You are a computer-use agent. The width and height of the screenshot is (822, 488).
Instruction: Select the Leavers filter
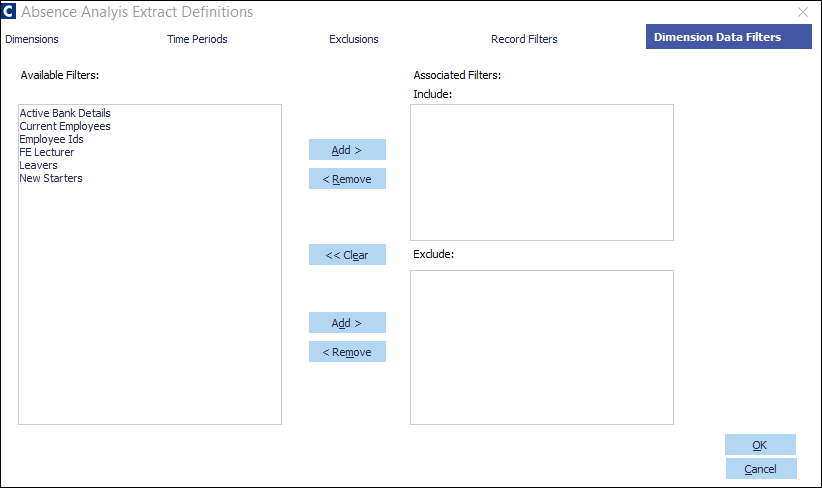point(38,165)
